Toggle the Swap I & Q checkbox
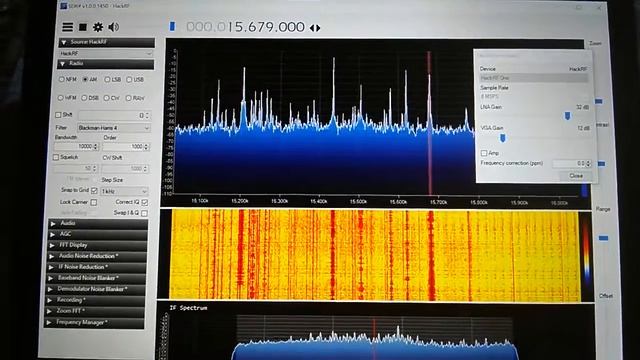This screenshot has width=640, height=360. pyautogui.click(x=144, y=213)
